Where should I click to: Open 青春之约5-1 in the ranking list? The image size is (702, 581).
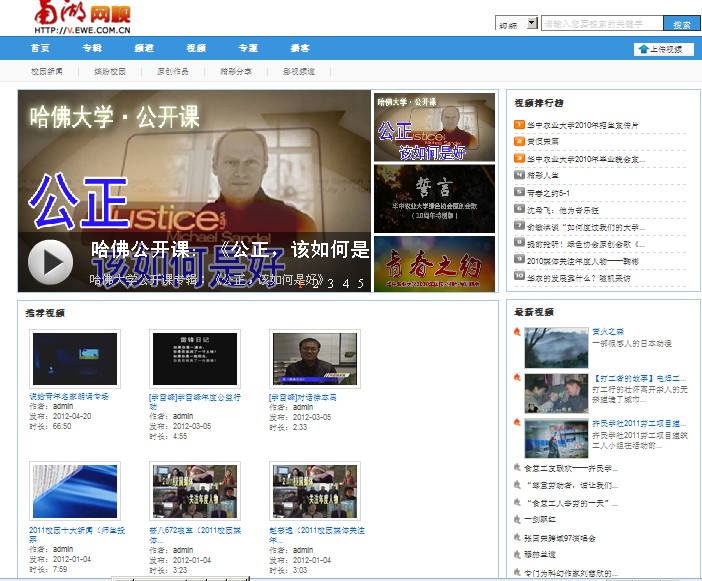548,193
